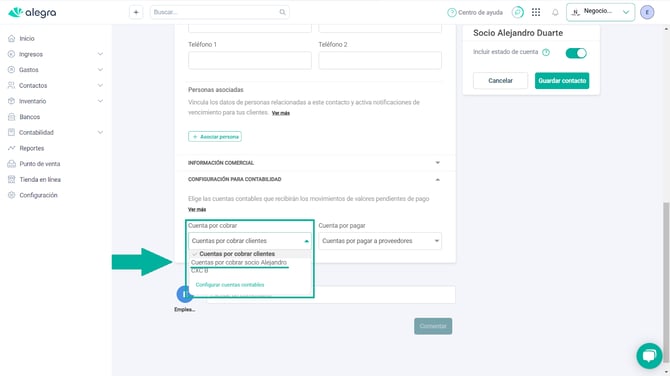Click the plus quick-create icon in top bar
This screenshot has width=670, height=376.
click(136, 12)
